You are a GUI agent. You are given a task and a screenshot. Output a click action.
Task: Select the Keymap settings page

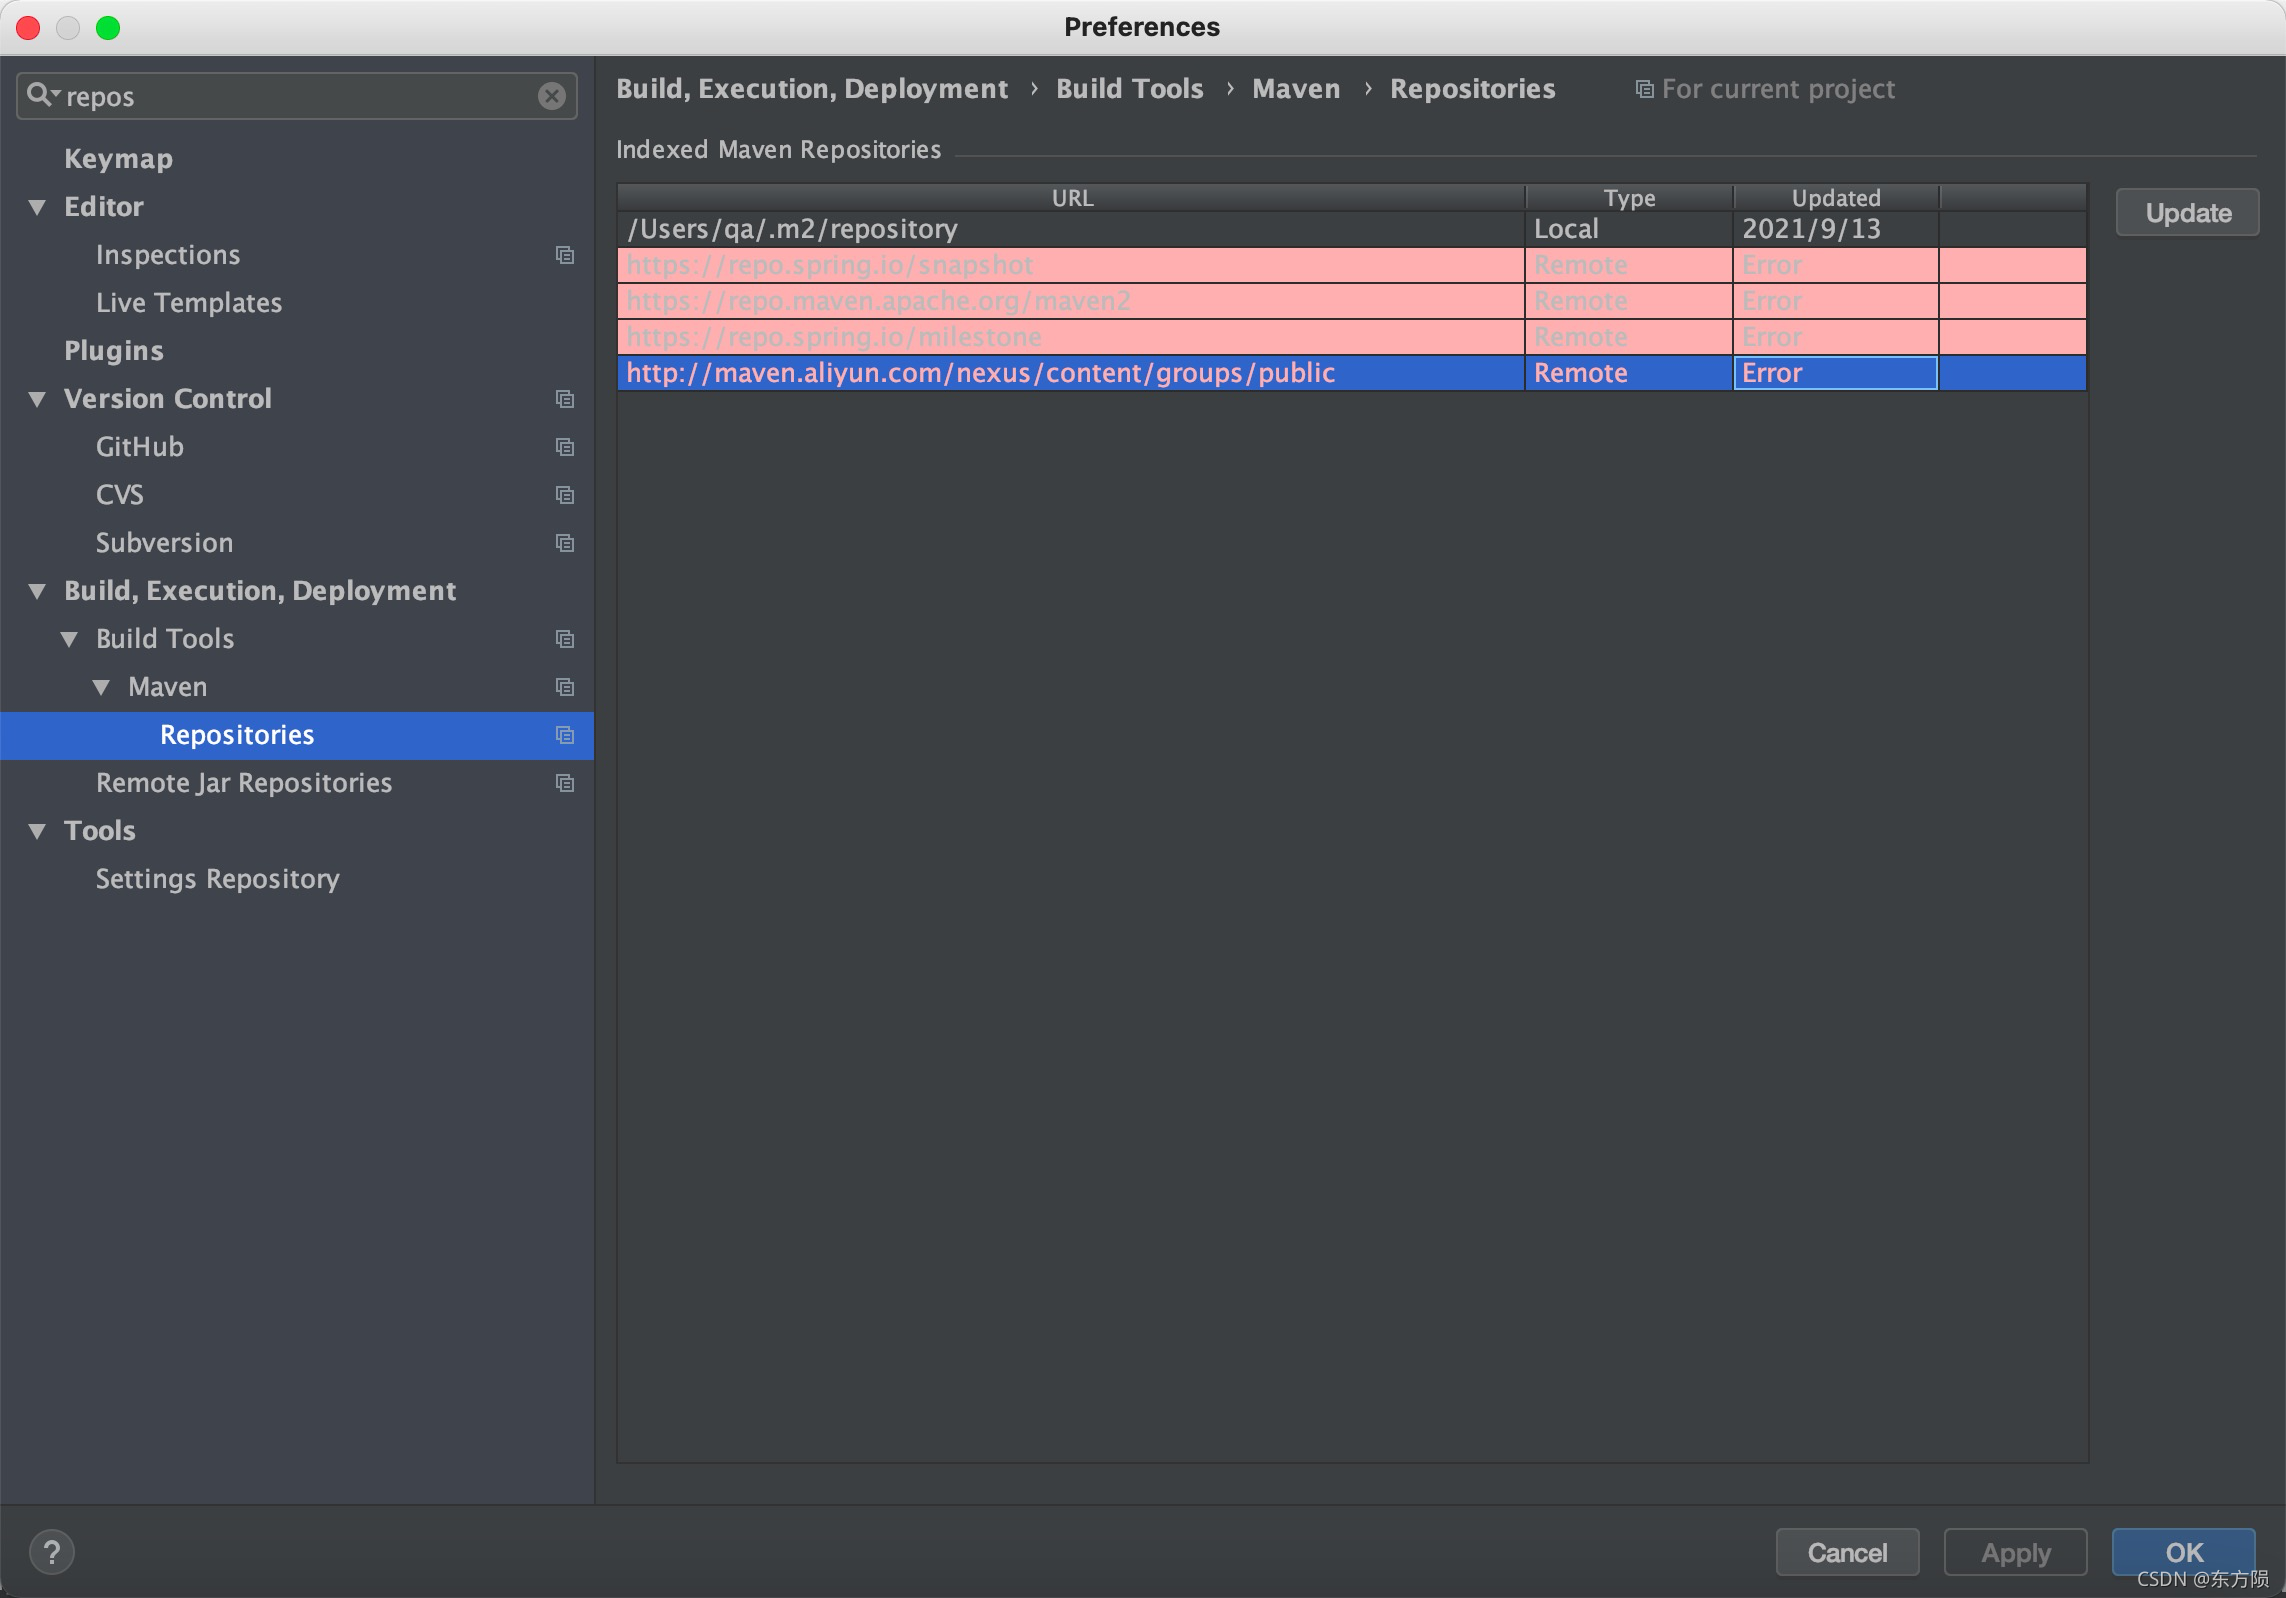coord(118,159)
